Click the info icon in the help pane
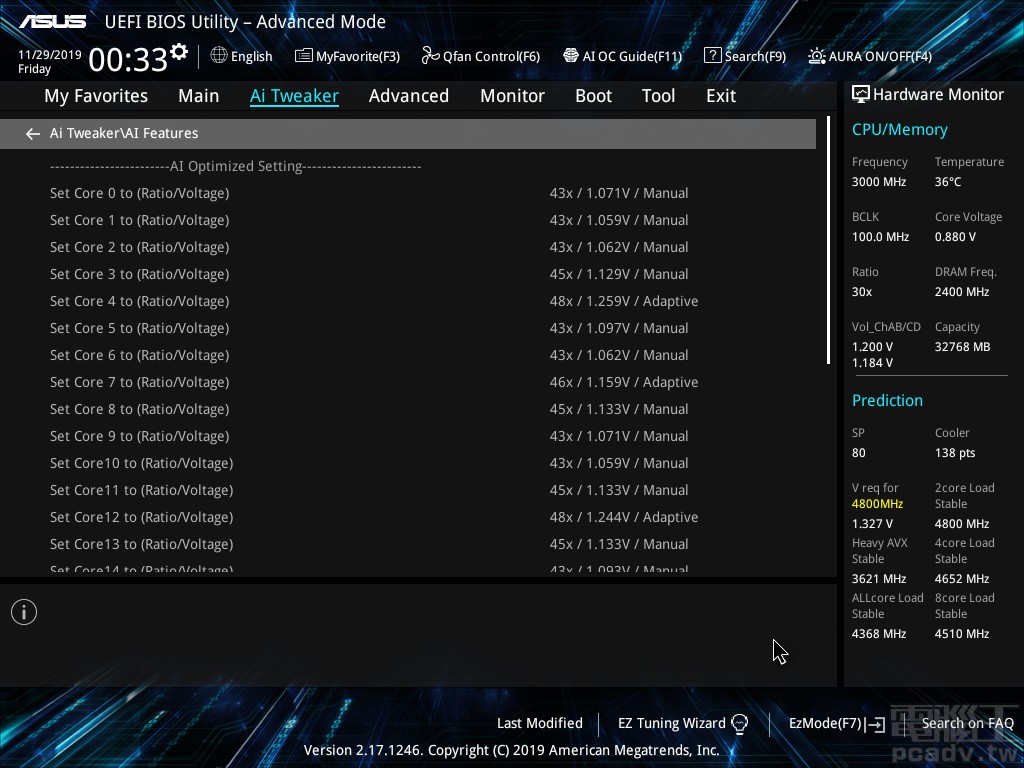 (24, 612)
